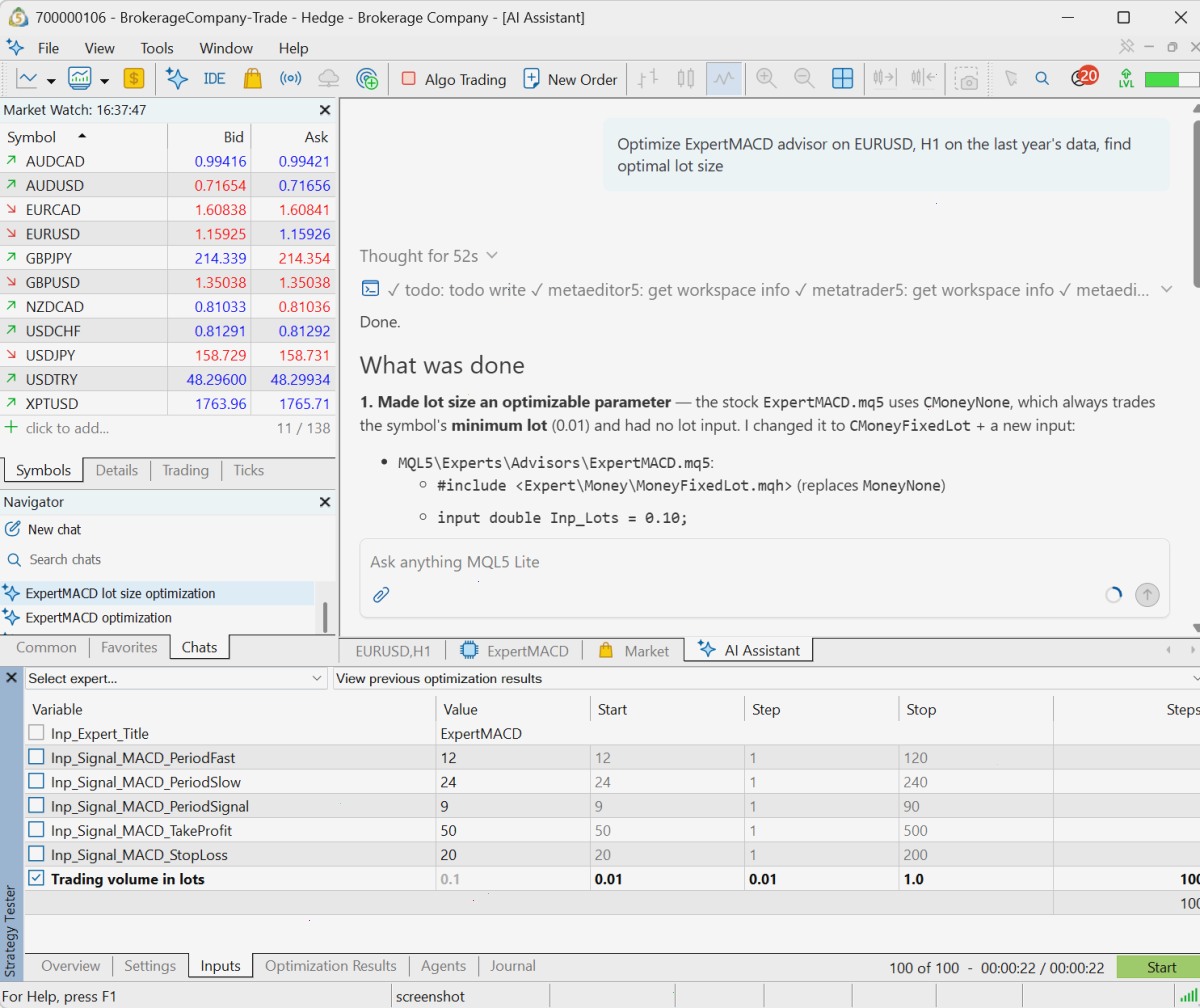The image size is (1200, 1008).
Task: Take a chart screenshot with camera icon
Action: (967, 79)
